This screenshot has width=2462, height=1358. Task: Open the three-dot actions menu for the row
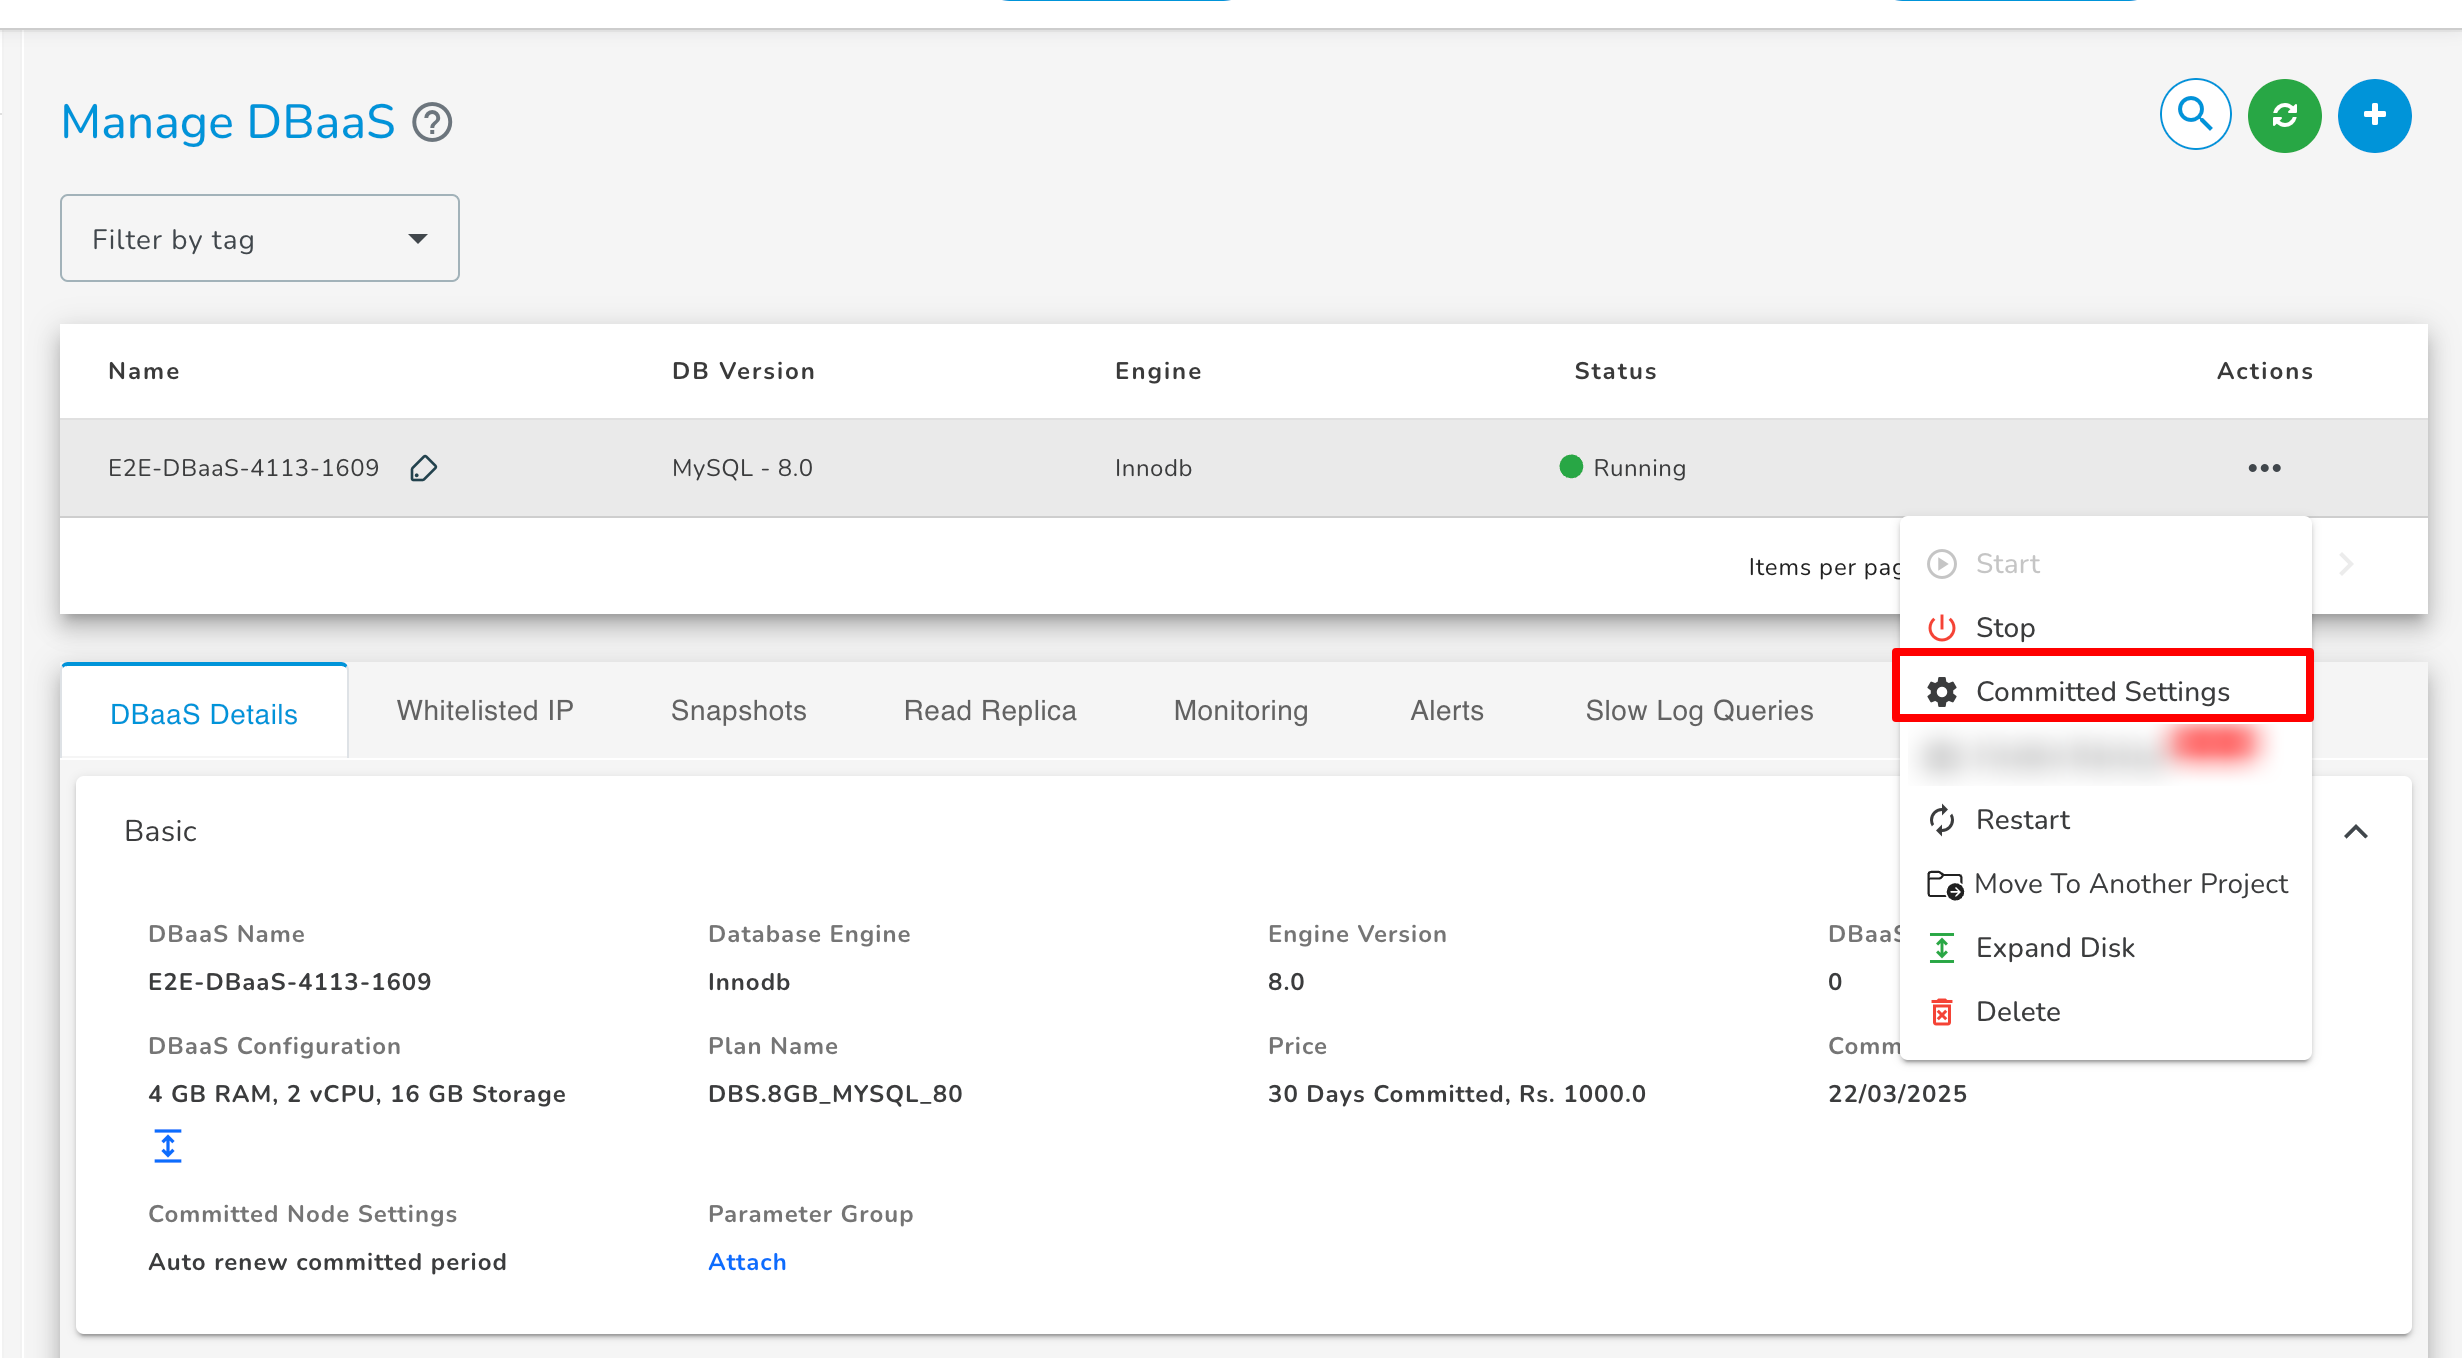coord(2265,468)
